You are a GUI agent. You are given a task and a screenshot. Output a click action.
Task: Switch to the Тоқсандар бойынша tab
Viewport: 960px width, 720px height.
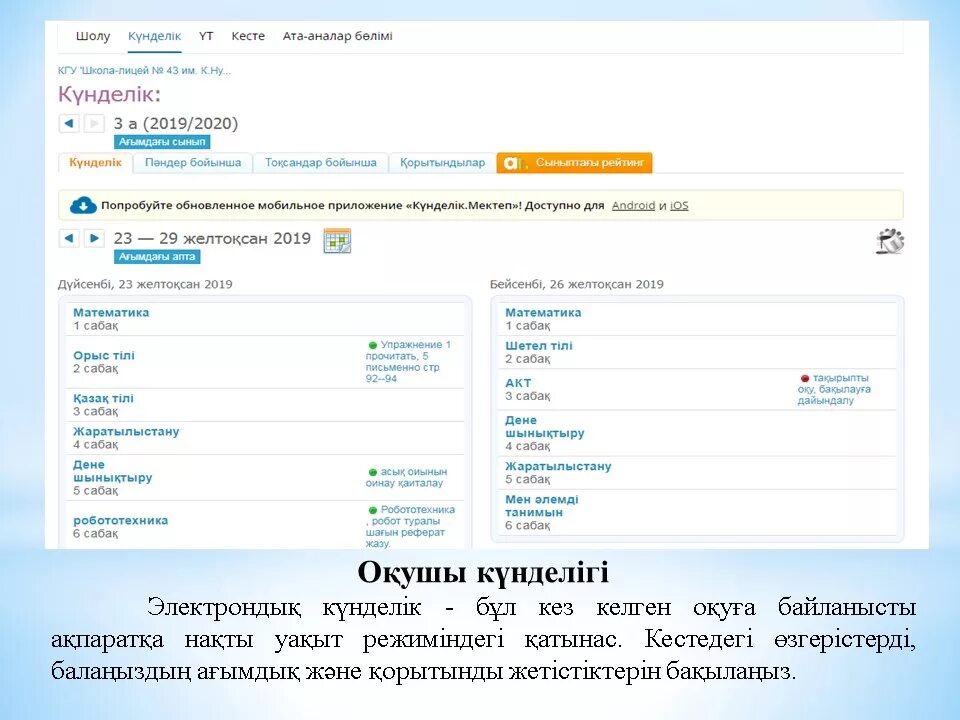(x=319, y=162)
